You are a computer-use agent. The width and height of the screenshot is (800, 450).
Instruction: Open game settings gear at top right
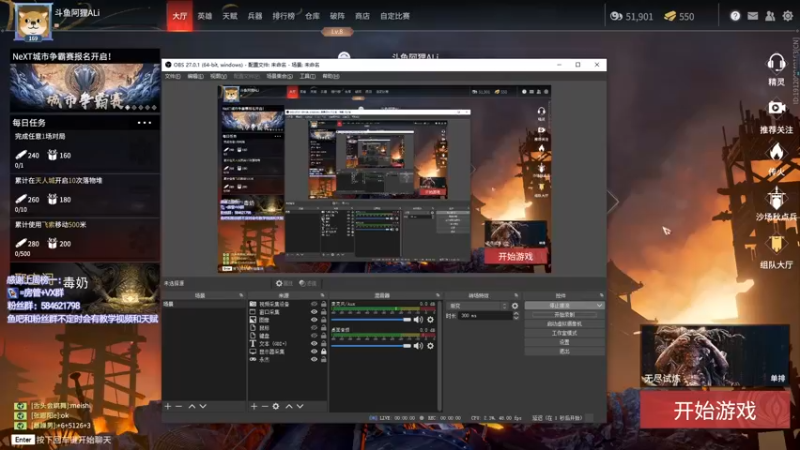[x=788, y=16]
